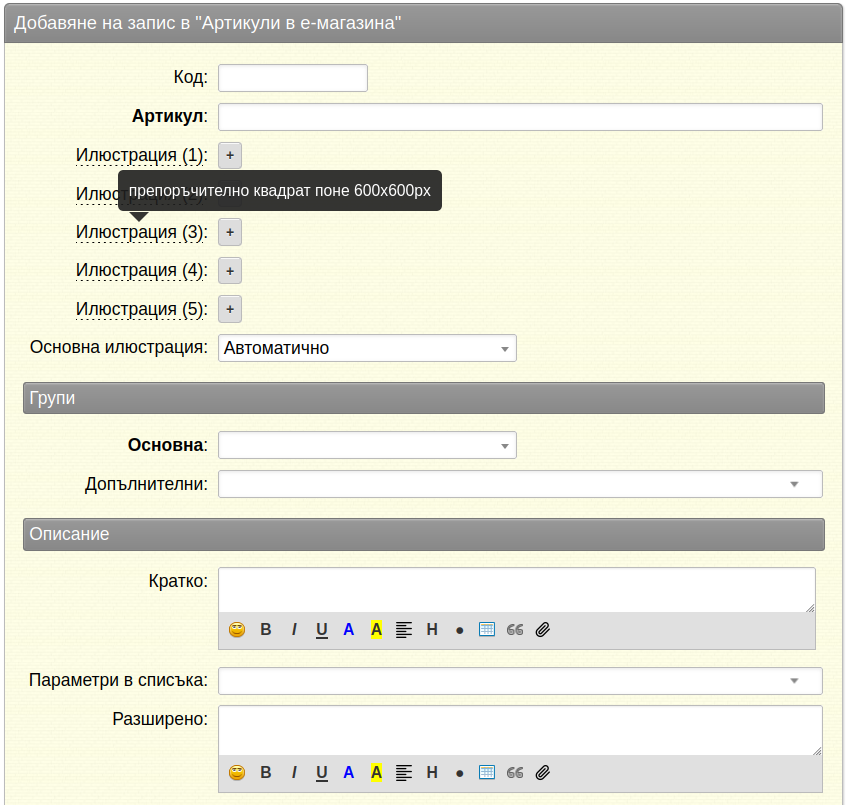847x805 pixels.
Task: Apply yellow highlight in Разширено editor
Action: 377,773
